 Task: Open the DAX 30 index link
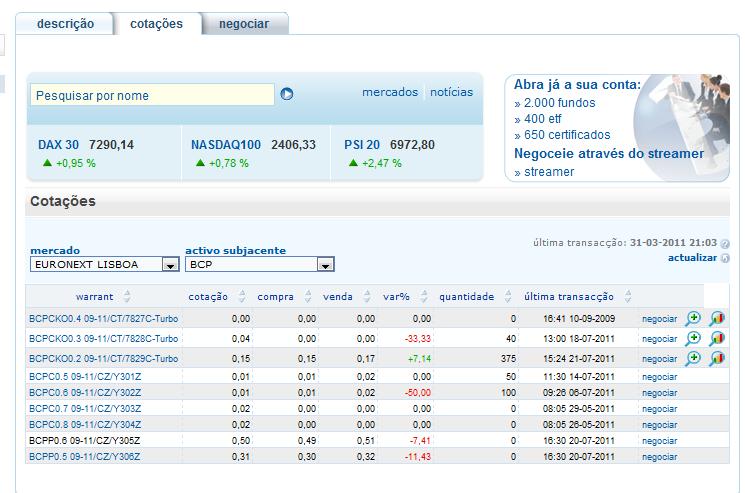pyautogui.click(x=58, y=145)
